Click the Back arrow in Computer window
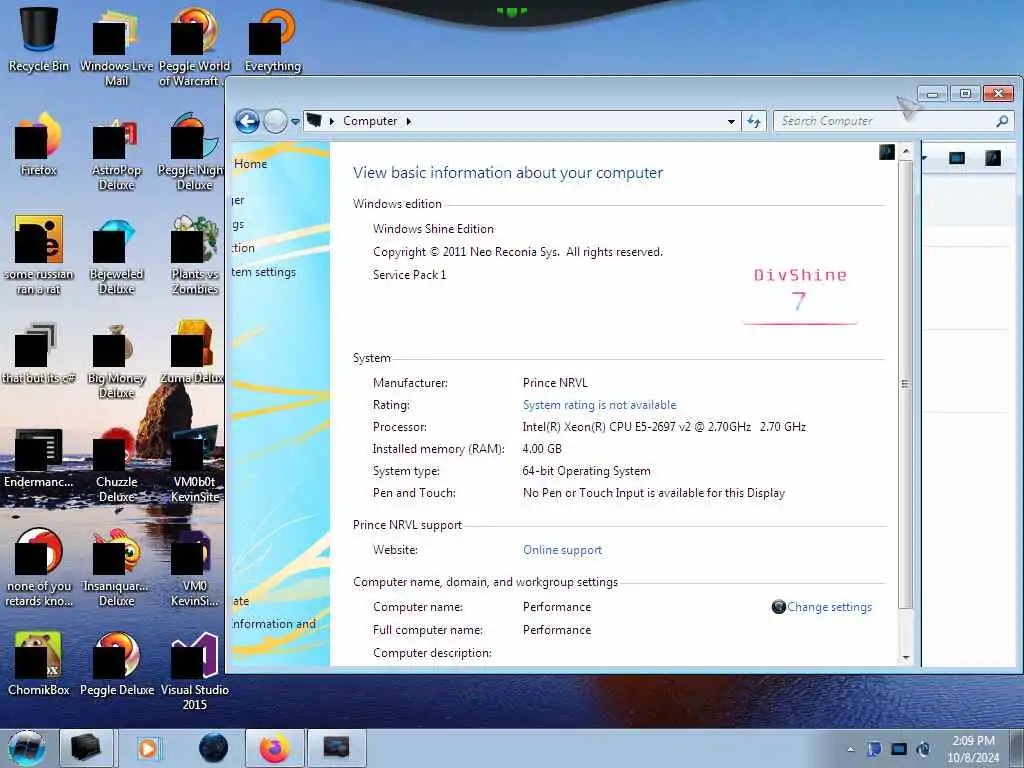 click(x=248, y=121)
